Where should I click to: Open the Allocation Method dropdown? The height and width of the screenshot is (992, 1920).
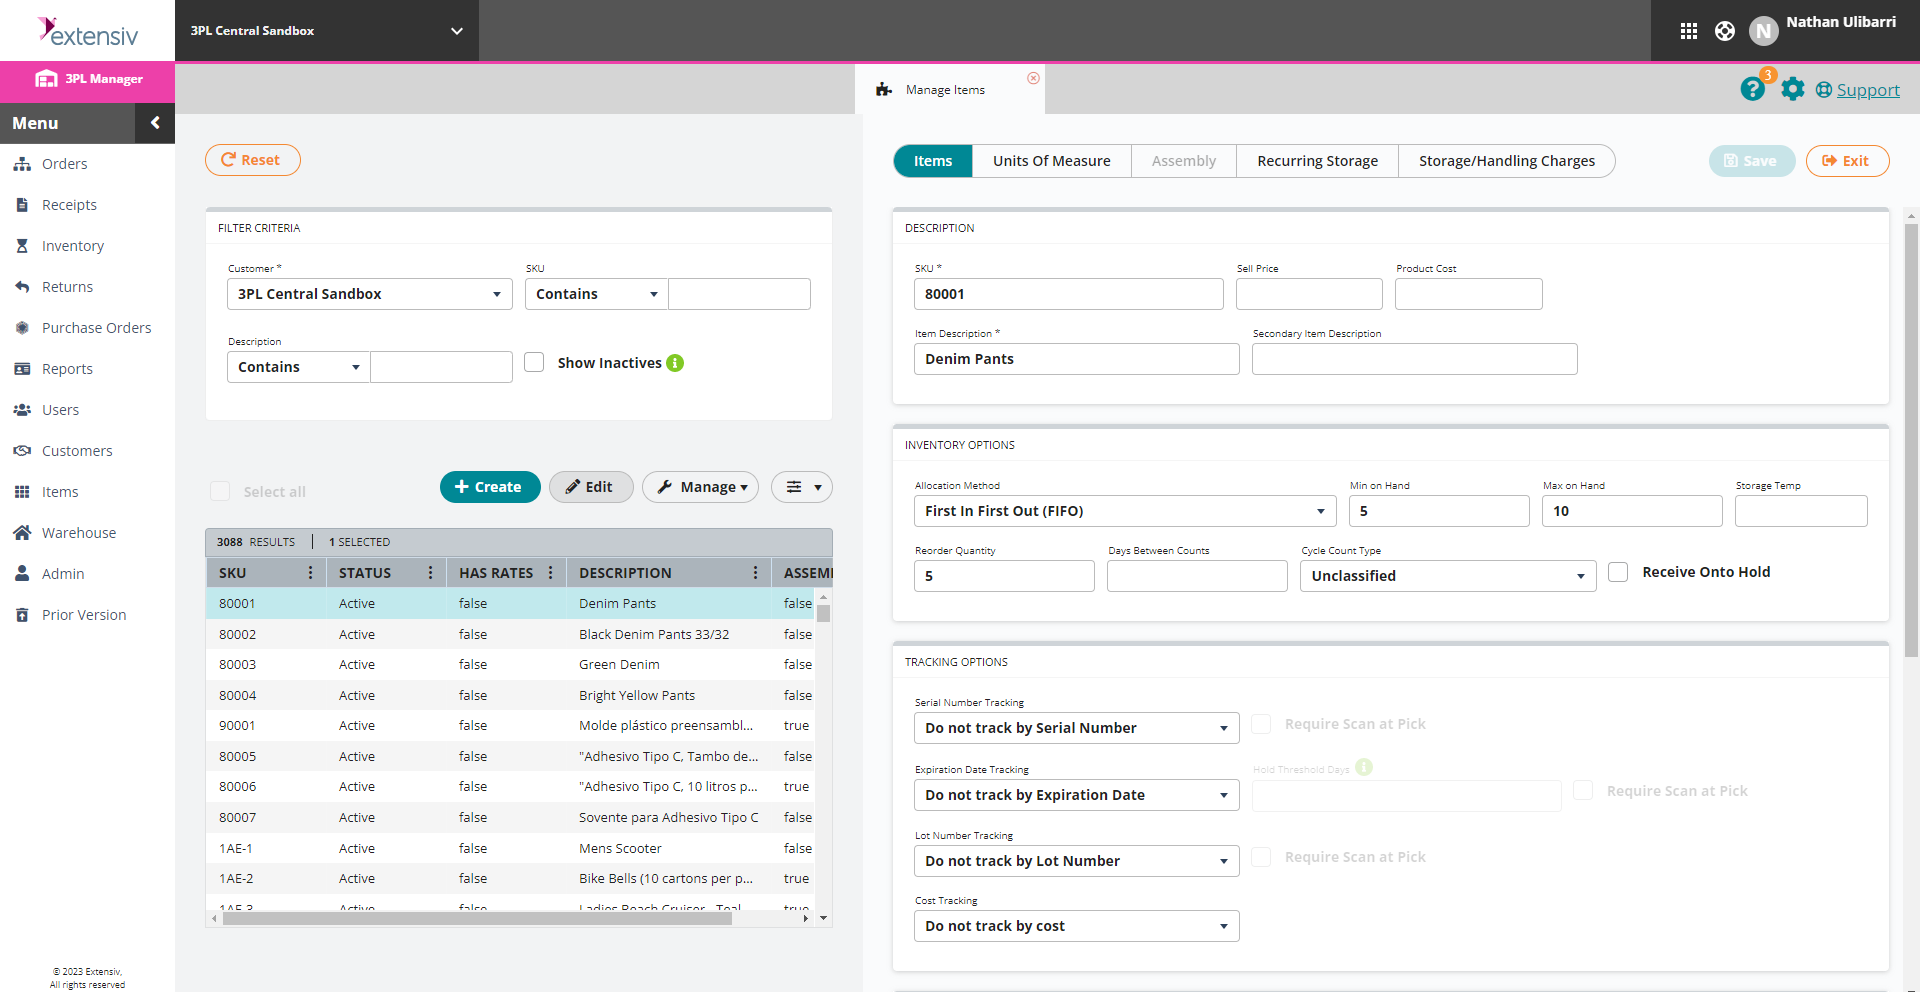tap(1124, 510)
